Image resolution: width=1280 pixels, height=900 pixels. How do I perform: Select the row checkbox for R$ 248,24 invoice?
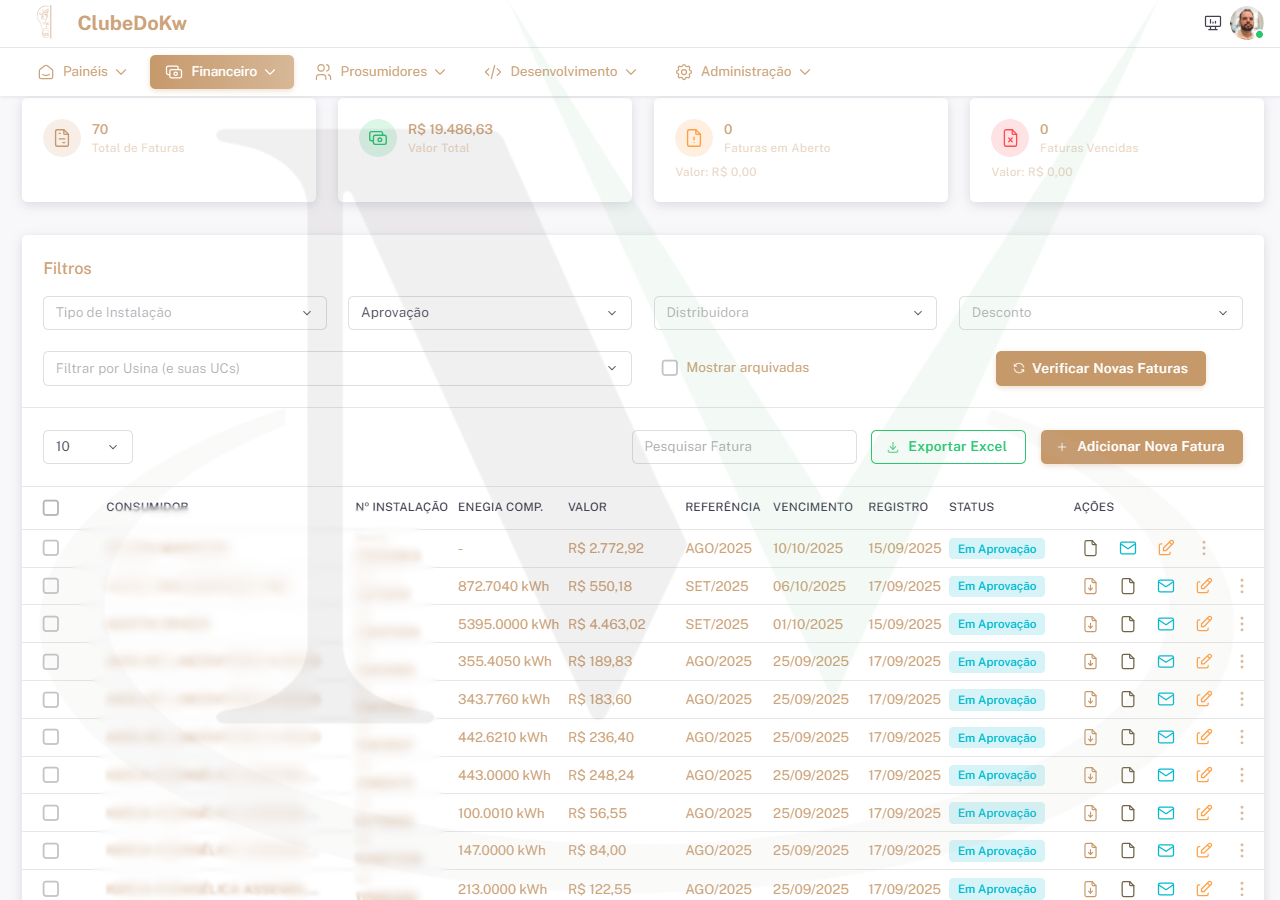coord(51,775)
